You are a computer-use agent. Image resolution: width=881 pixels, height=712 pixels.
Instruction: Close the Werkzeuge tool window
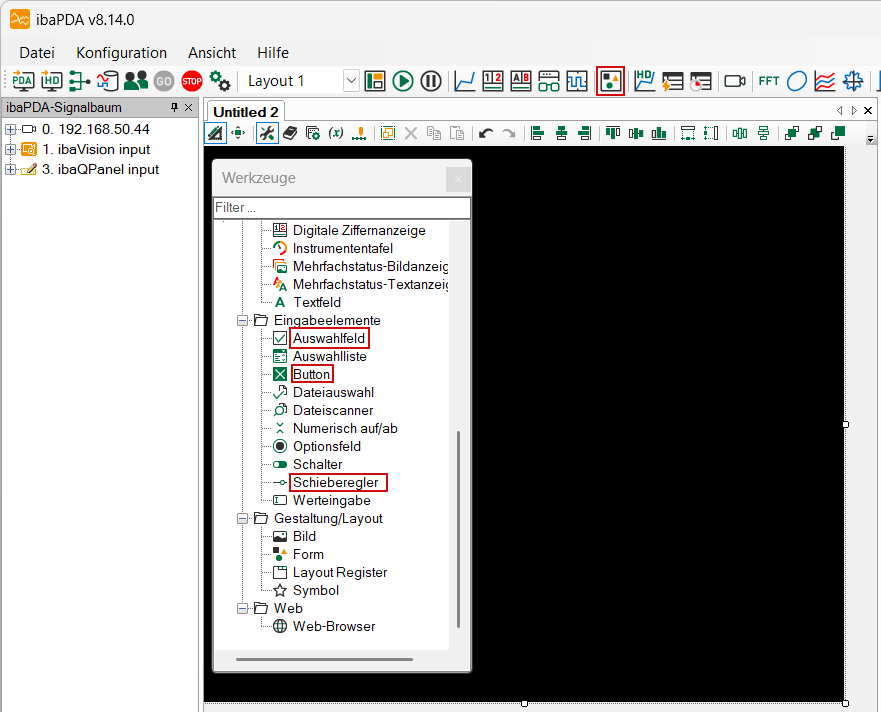click(x=458, y=179)
